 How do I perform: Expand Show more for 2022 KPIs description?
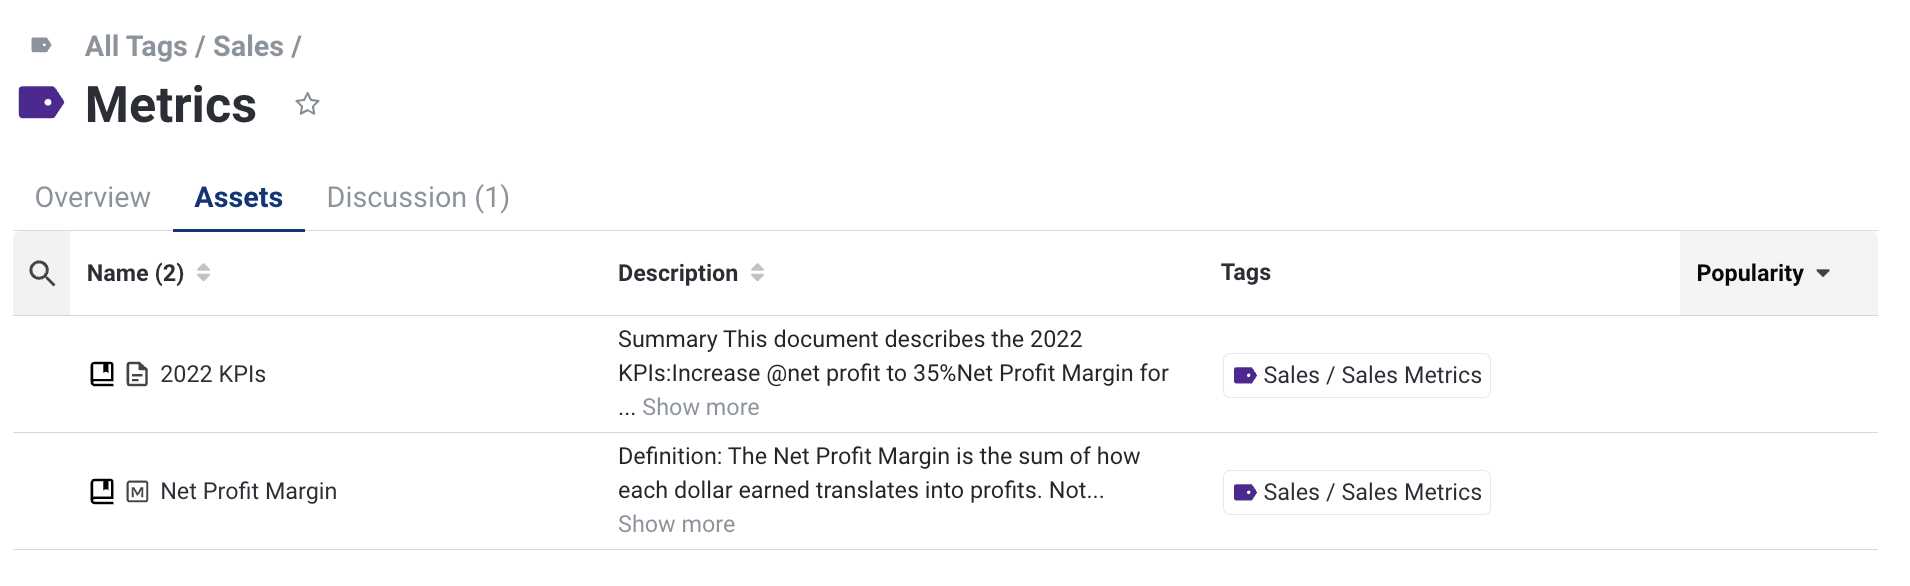(700, 407)
